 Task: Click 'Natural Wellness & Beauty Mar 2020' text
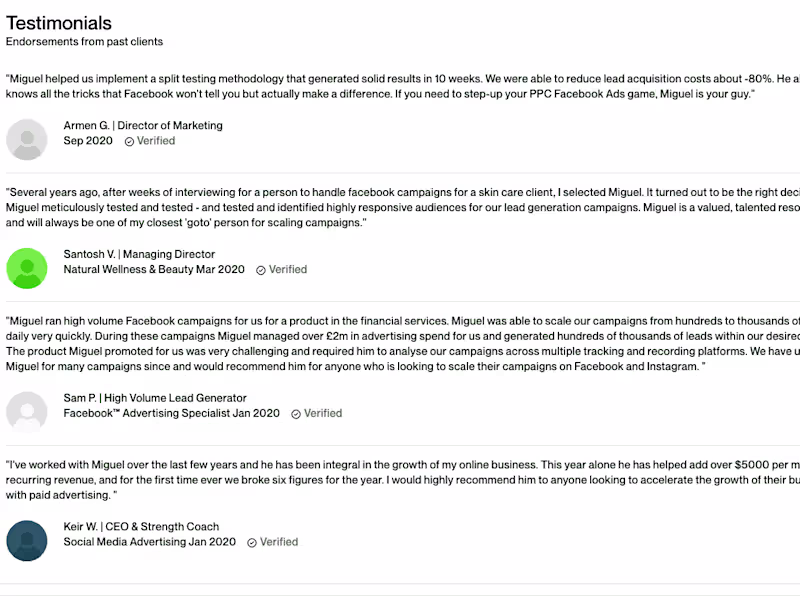pyautogui.click(x=154, y=269)
